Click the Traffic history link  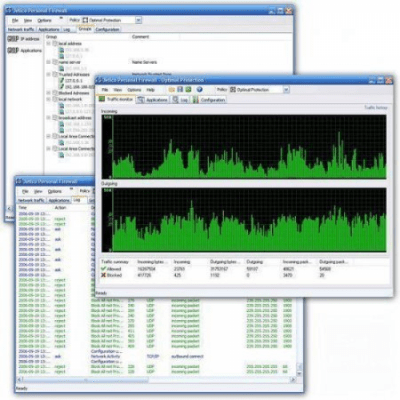pos(376,108)
